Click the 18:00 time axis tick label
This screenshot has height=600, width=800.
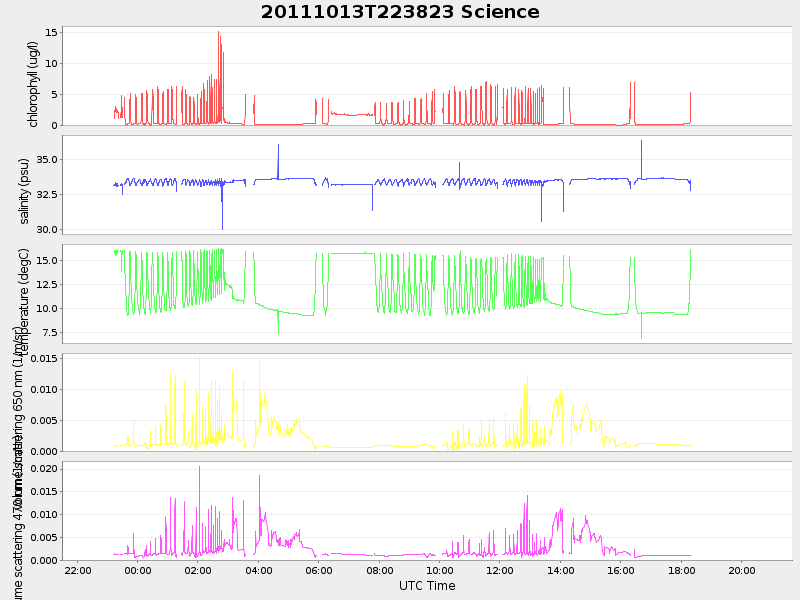click(682, 570)
